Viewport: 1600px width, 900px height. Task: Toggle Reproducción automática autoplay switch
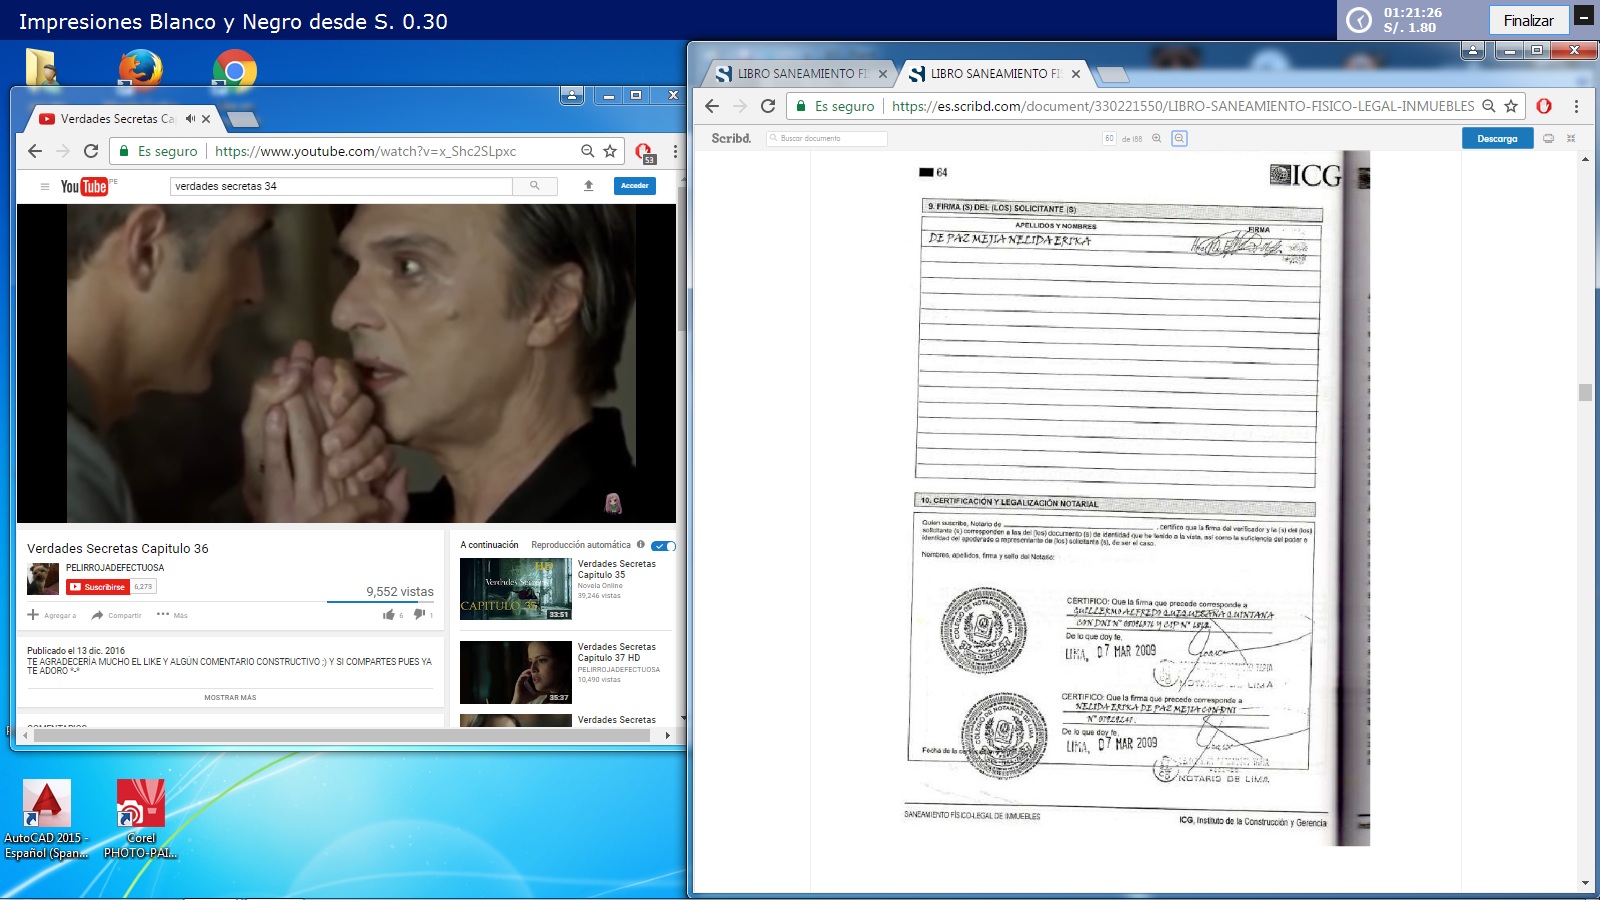(663, 546)
